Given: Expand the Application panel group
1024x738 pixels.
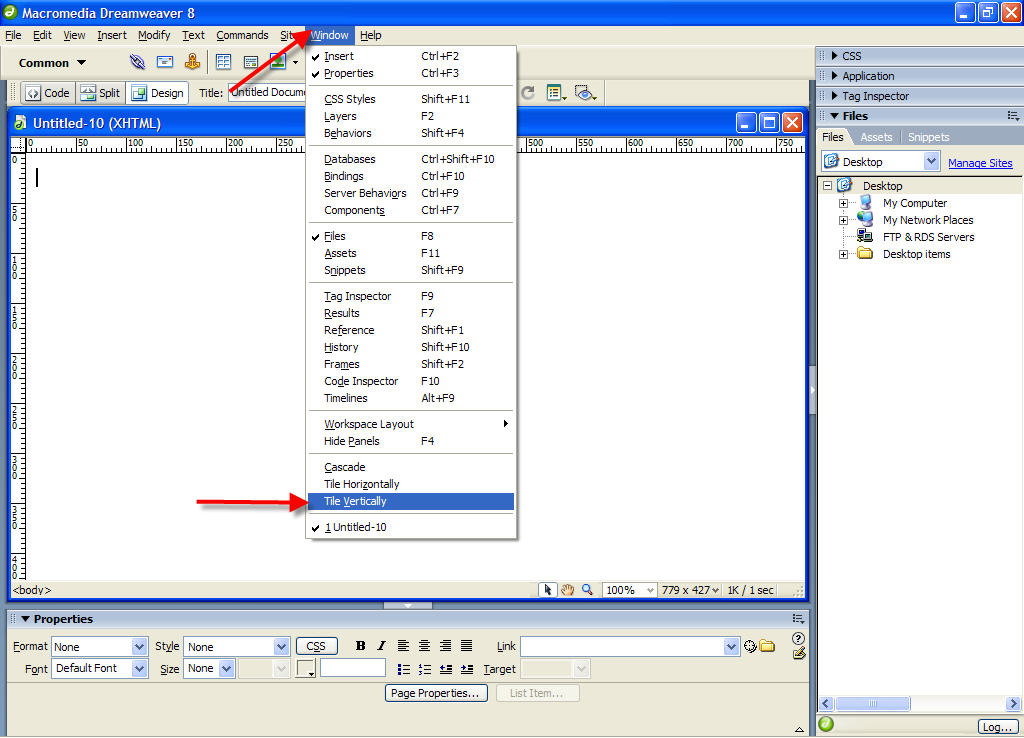Looking at the screenshot, I should [x=835, y=76].
